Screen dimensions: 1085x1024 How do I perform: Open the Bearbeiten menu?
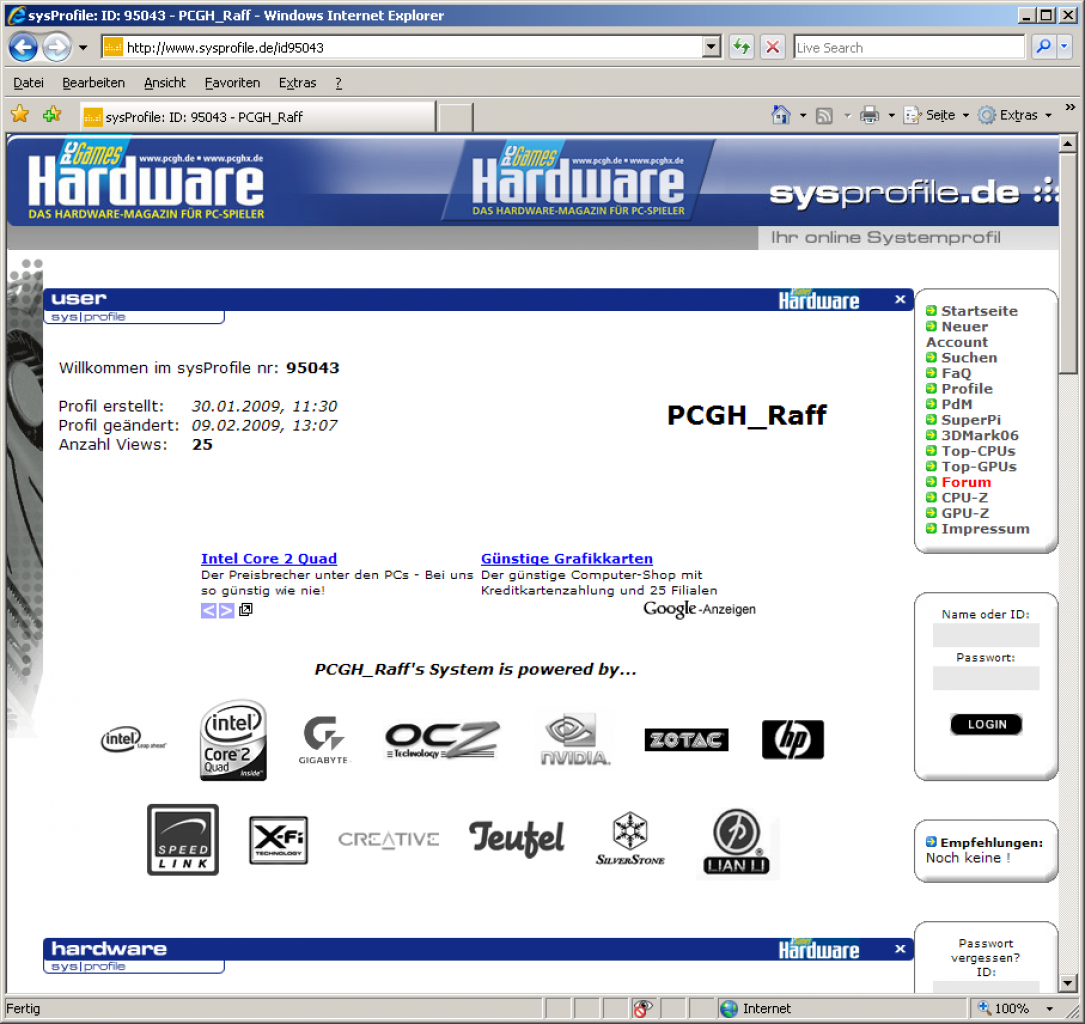coord(93,83)
